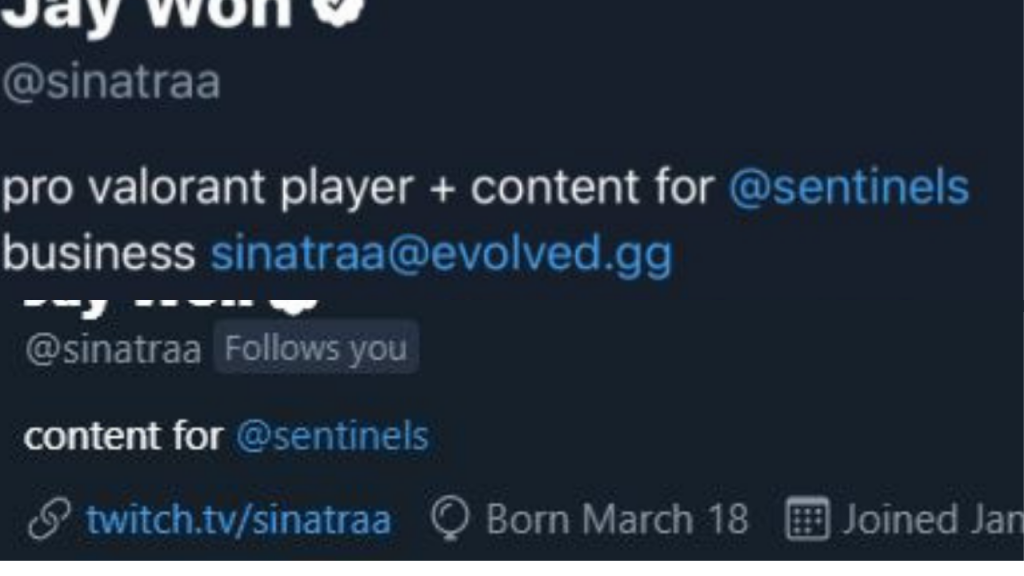Click the Joined Jan date text

point(933,520)
